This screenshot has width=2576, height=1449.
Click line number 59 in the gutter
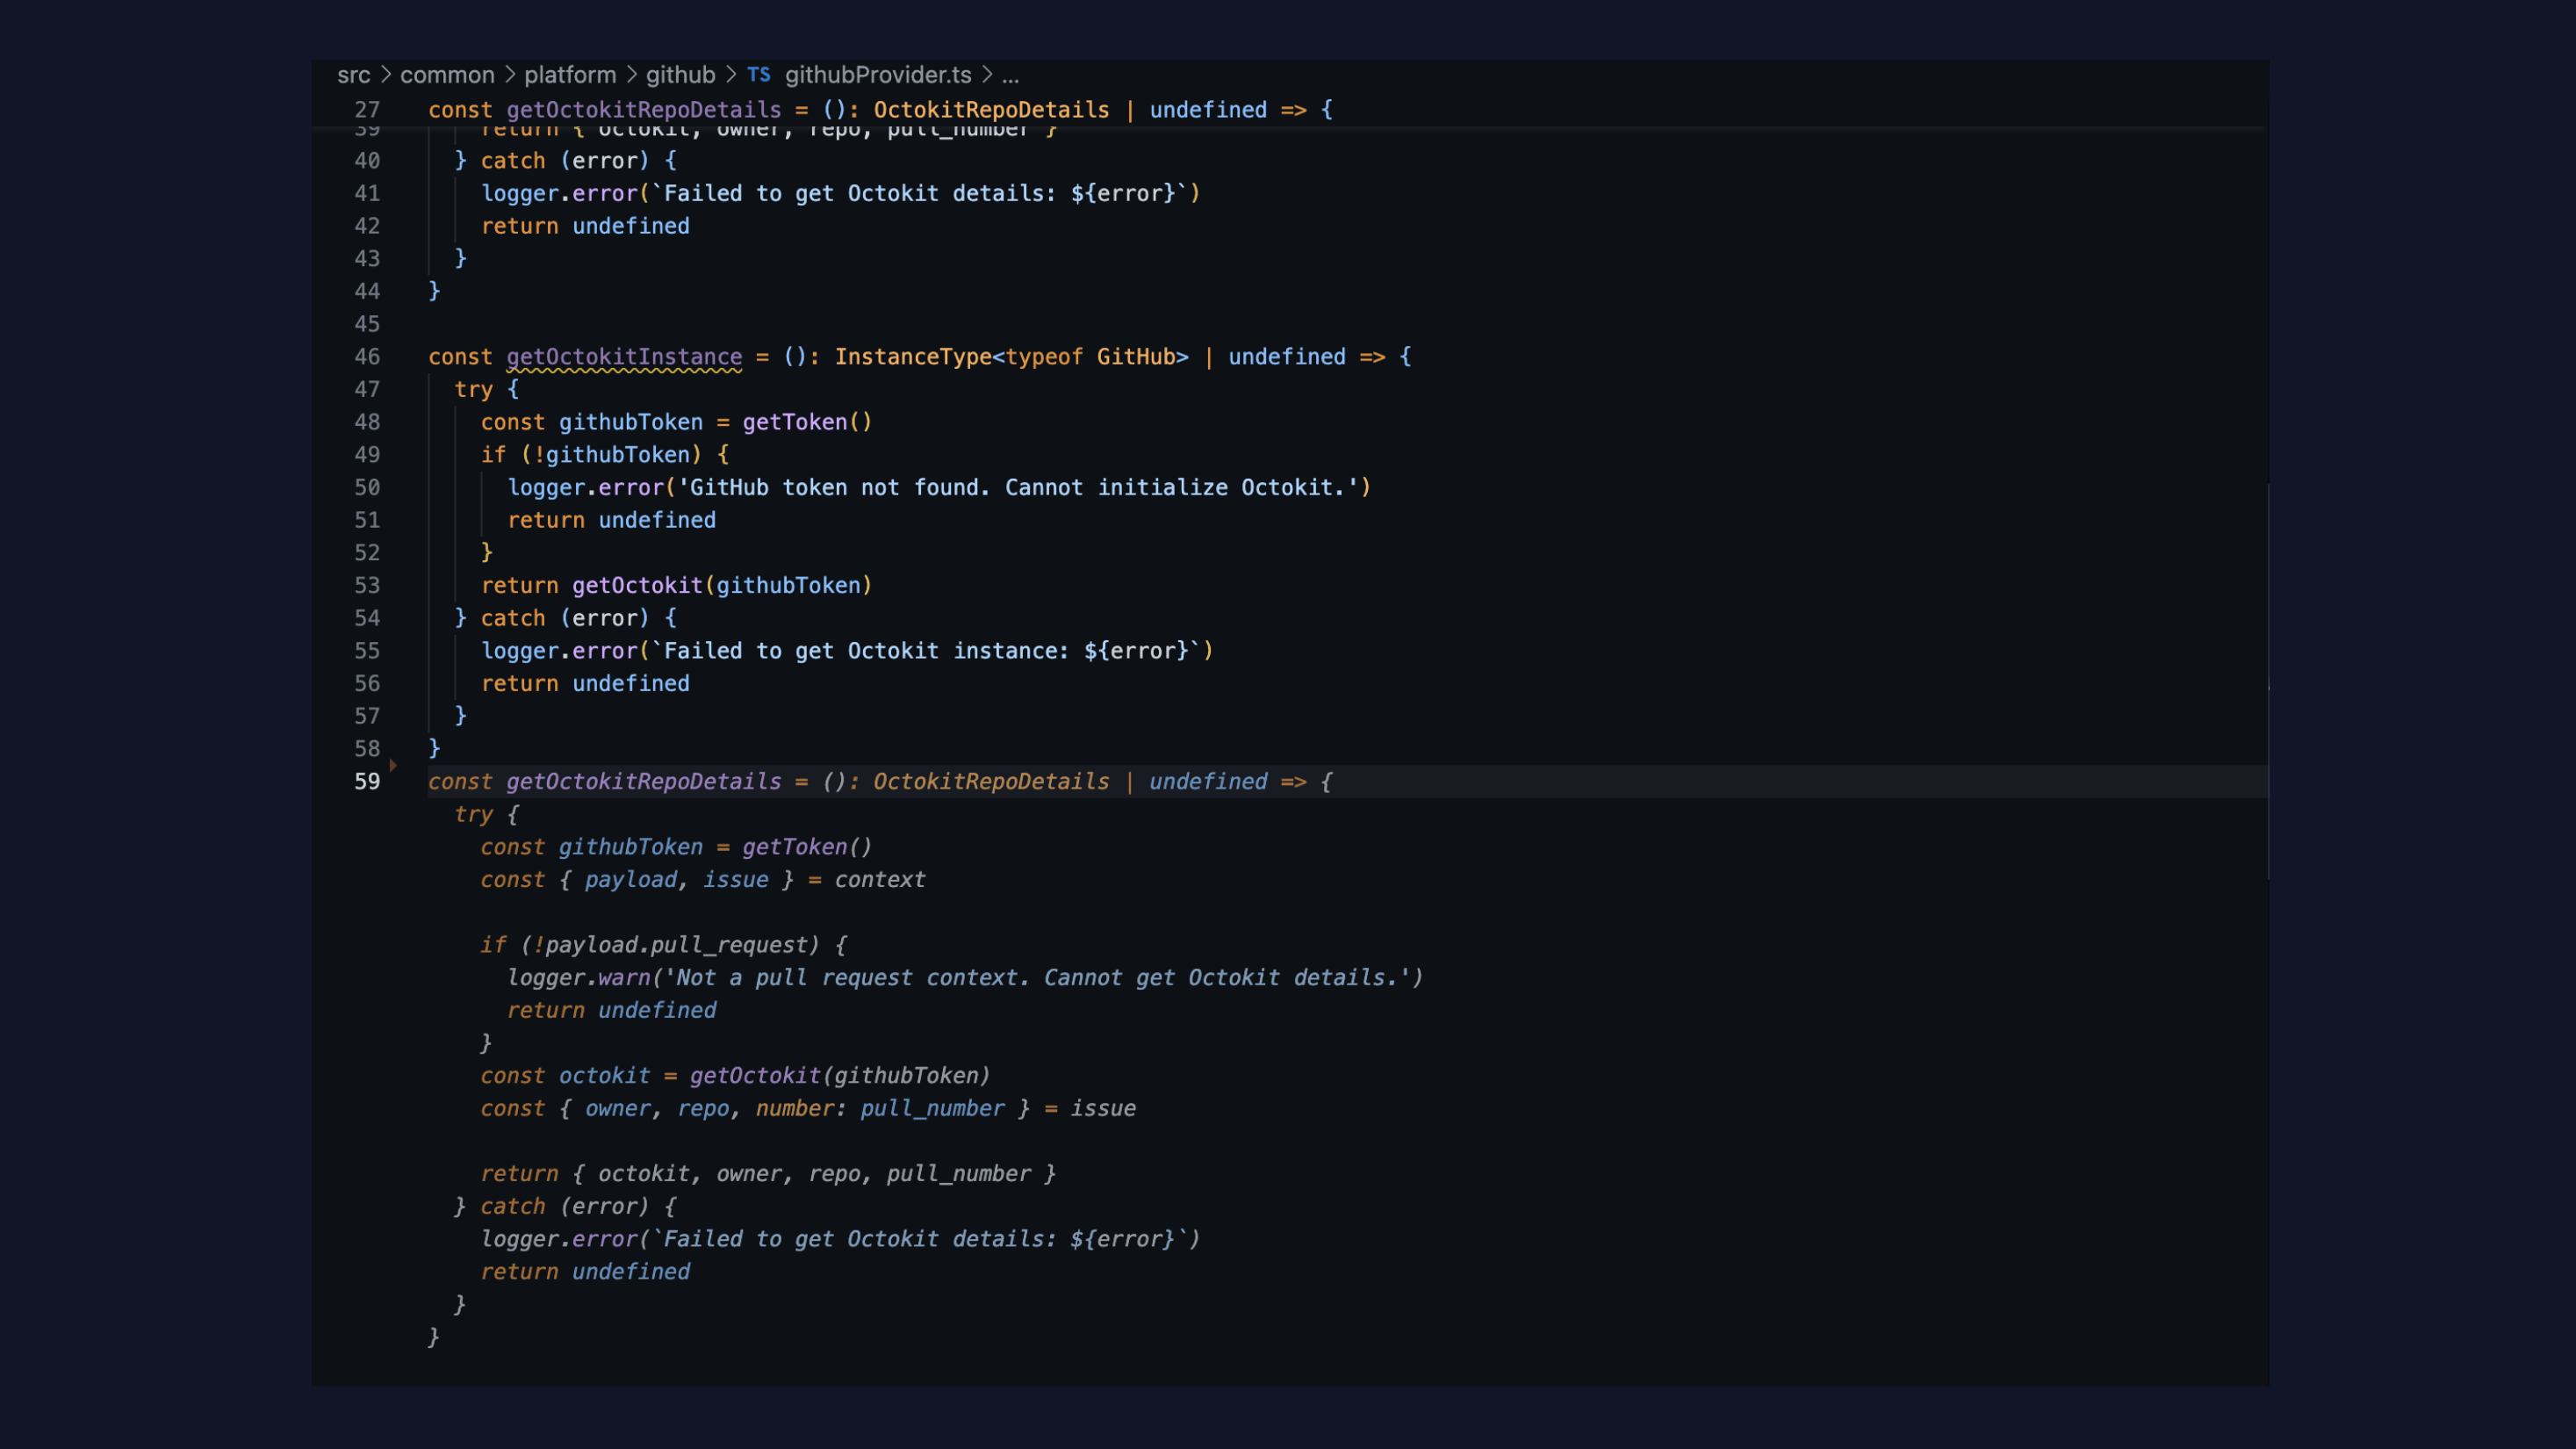(x=367, y=781)
